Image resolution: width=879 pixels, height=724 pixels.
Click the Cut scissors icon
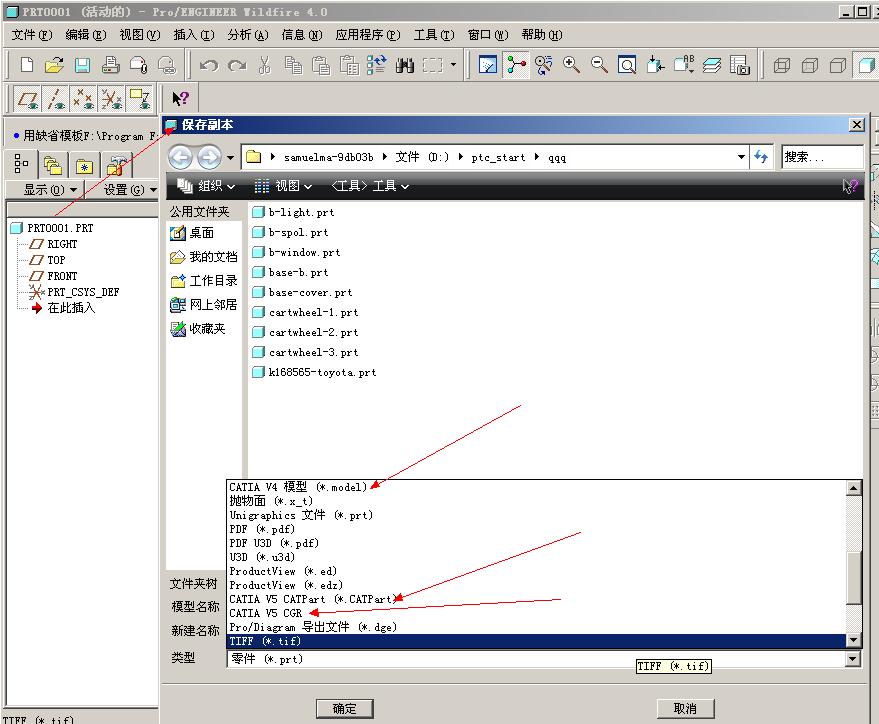tap(265, 65)
